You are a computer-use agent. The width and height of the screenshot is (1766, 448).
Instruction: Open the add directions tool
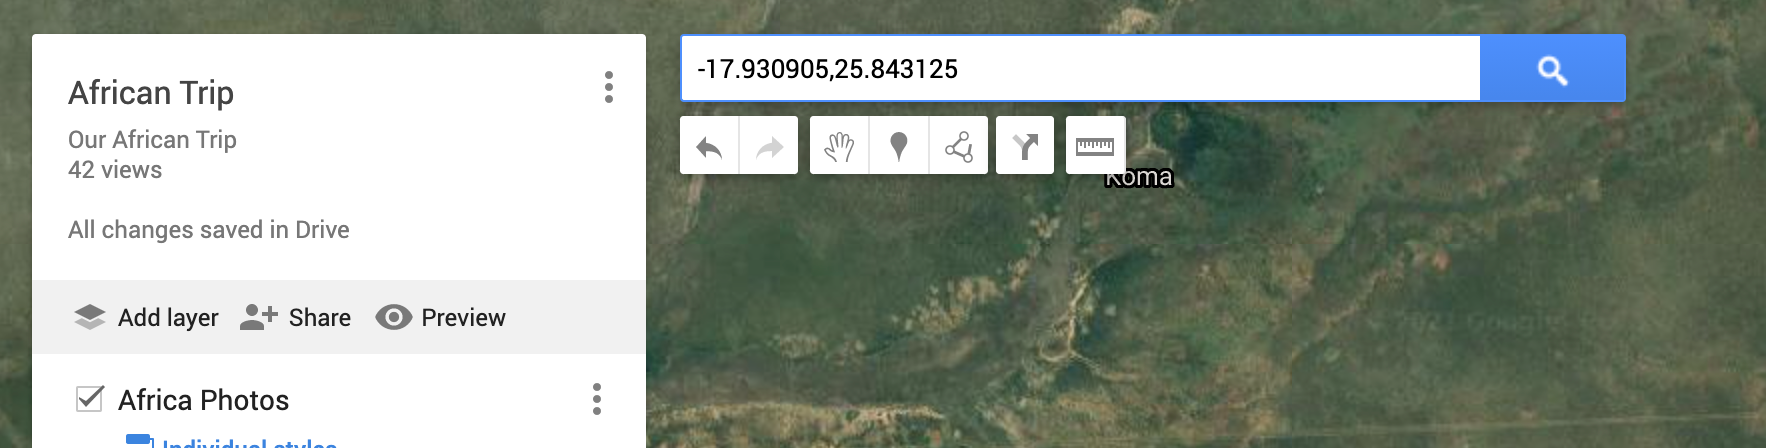1025,146
